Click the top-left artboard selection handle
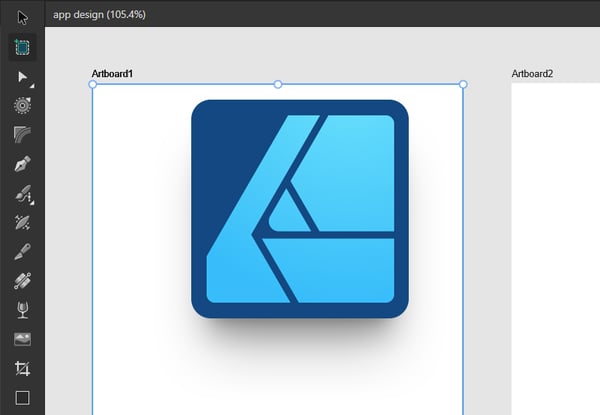This screenshot has width=600, height=415. 93,85
